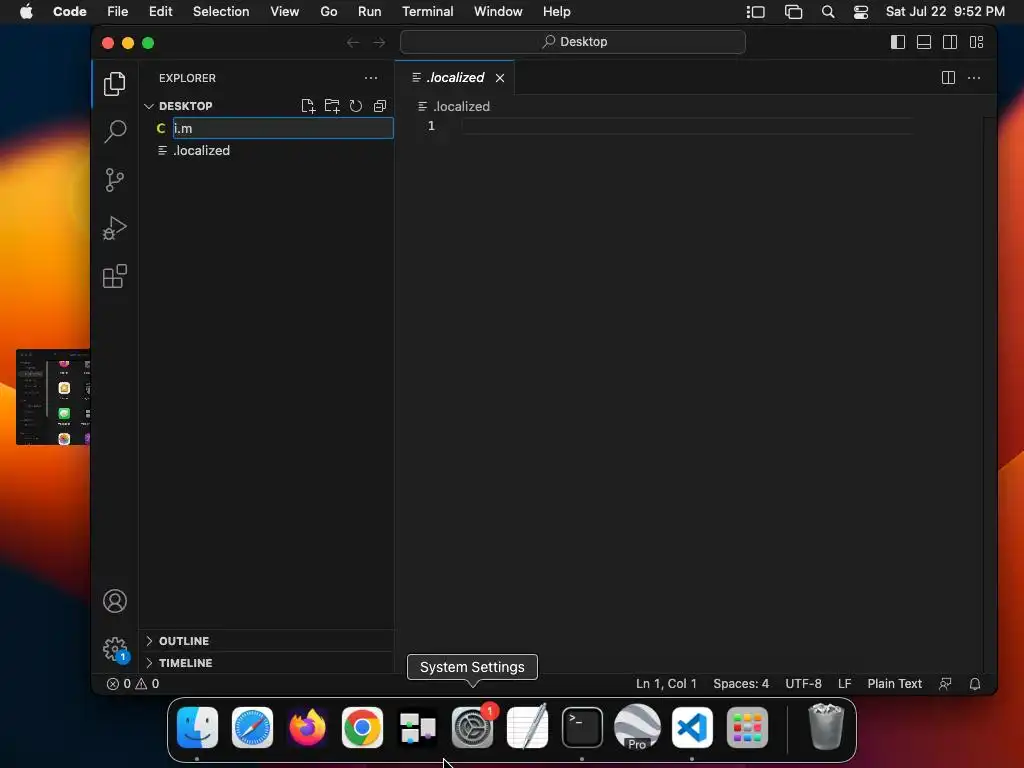Open Stage Manager in the menu bar

(756, 12)
